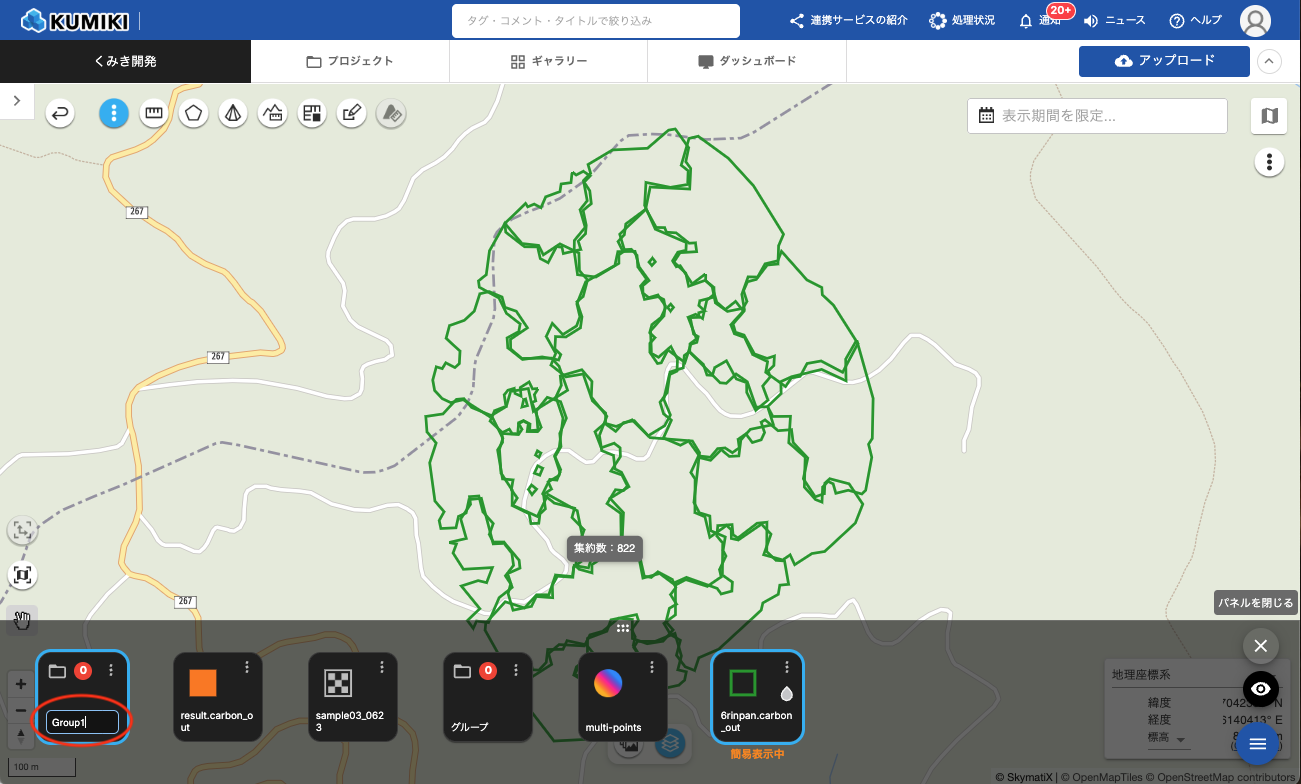This screenshot has height=784, width=1301.
Task: Toggle the blue vertical dots tool menu
Action: [x=114, y=114]
